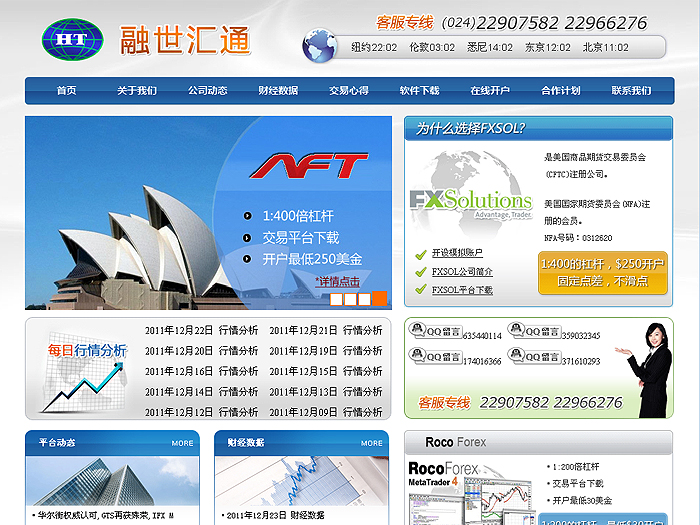This screenshot has width=700, height=525.
Task: Open the 联系我们 navigation item
Action: tap(631, 91)
